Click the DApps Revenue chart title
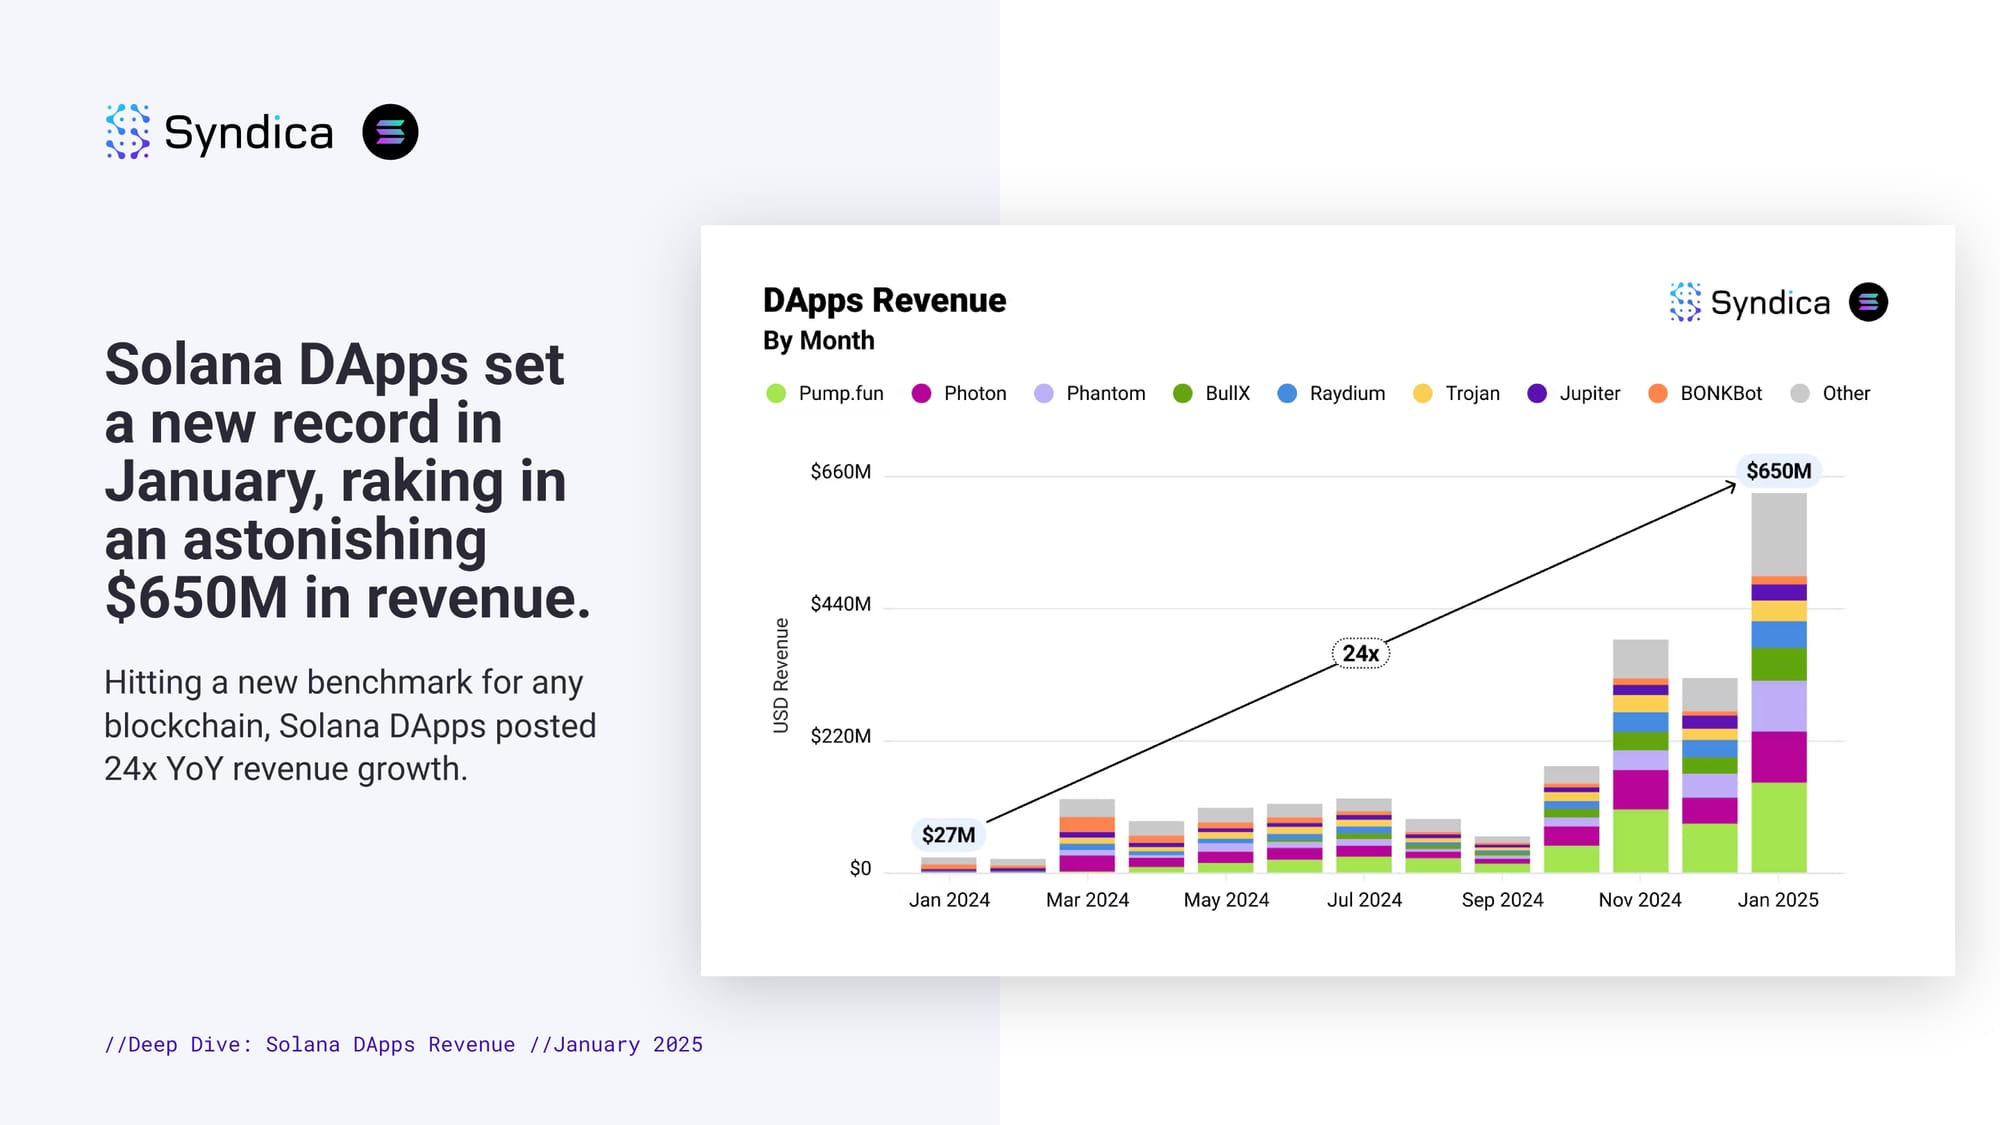 click(884, 301)
